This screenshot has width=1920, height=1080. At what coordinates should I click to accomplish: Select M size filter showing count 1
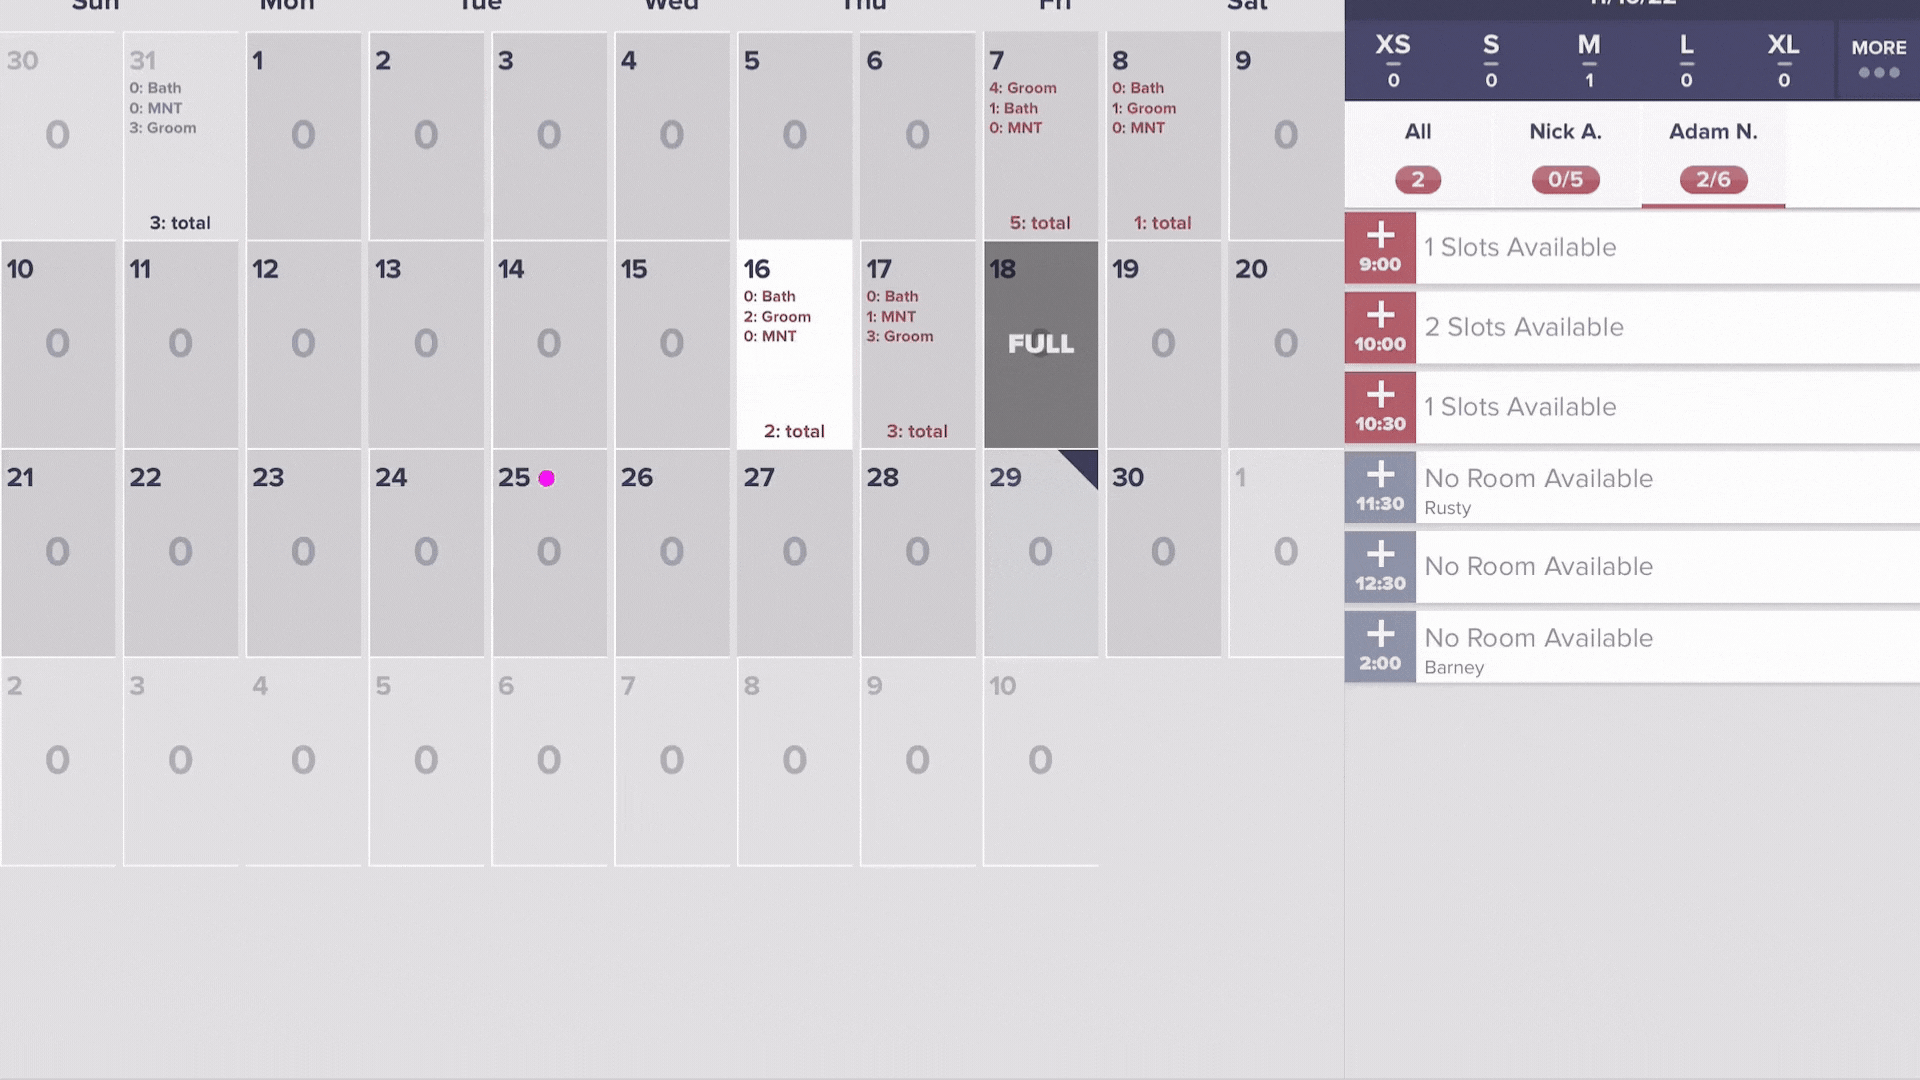(x=1589, y=59)
